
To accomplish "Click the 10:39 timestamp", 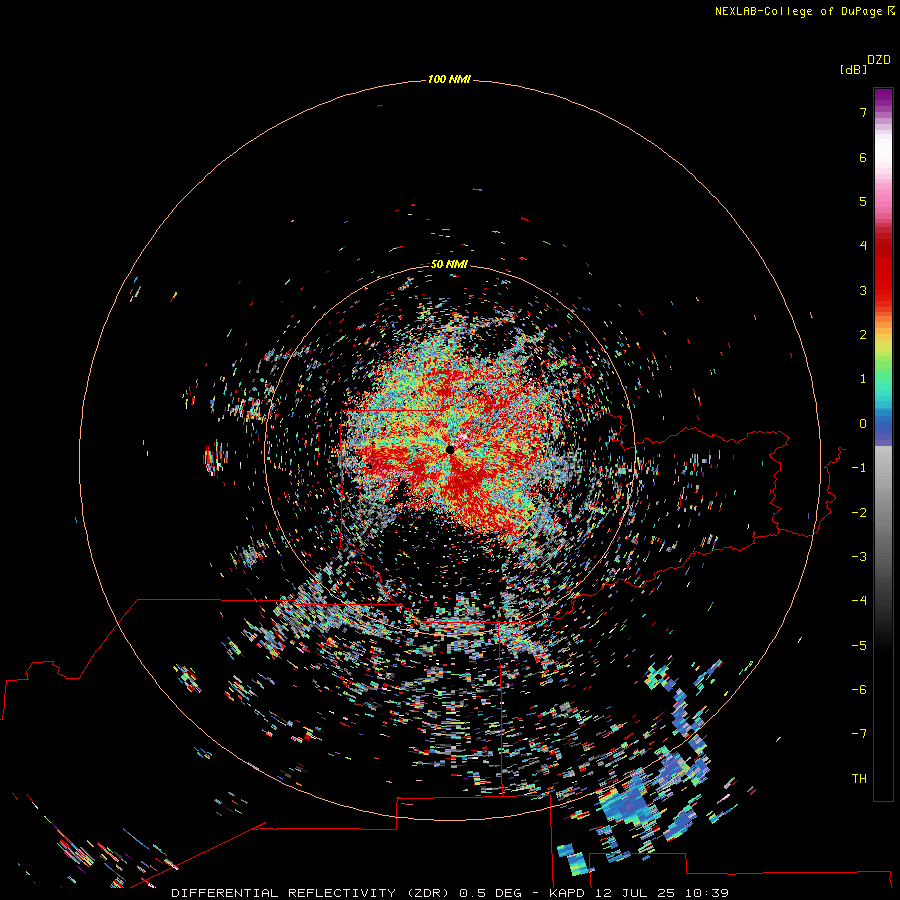I will point(707,893).
